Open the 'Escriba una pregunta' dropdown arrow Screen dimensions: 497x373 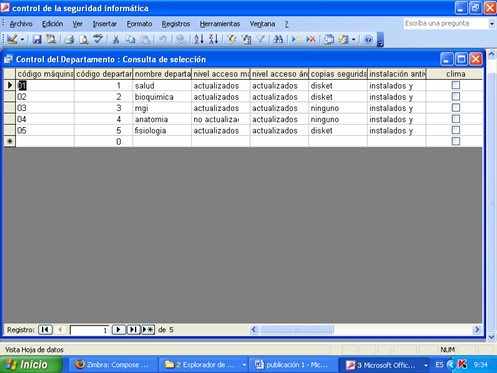click(x=492, y=24)
